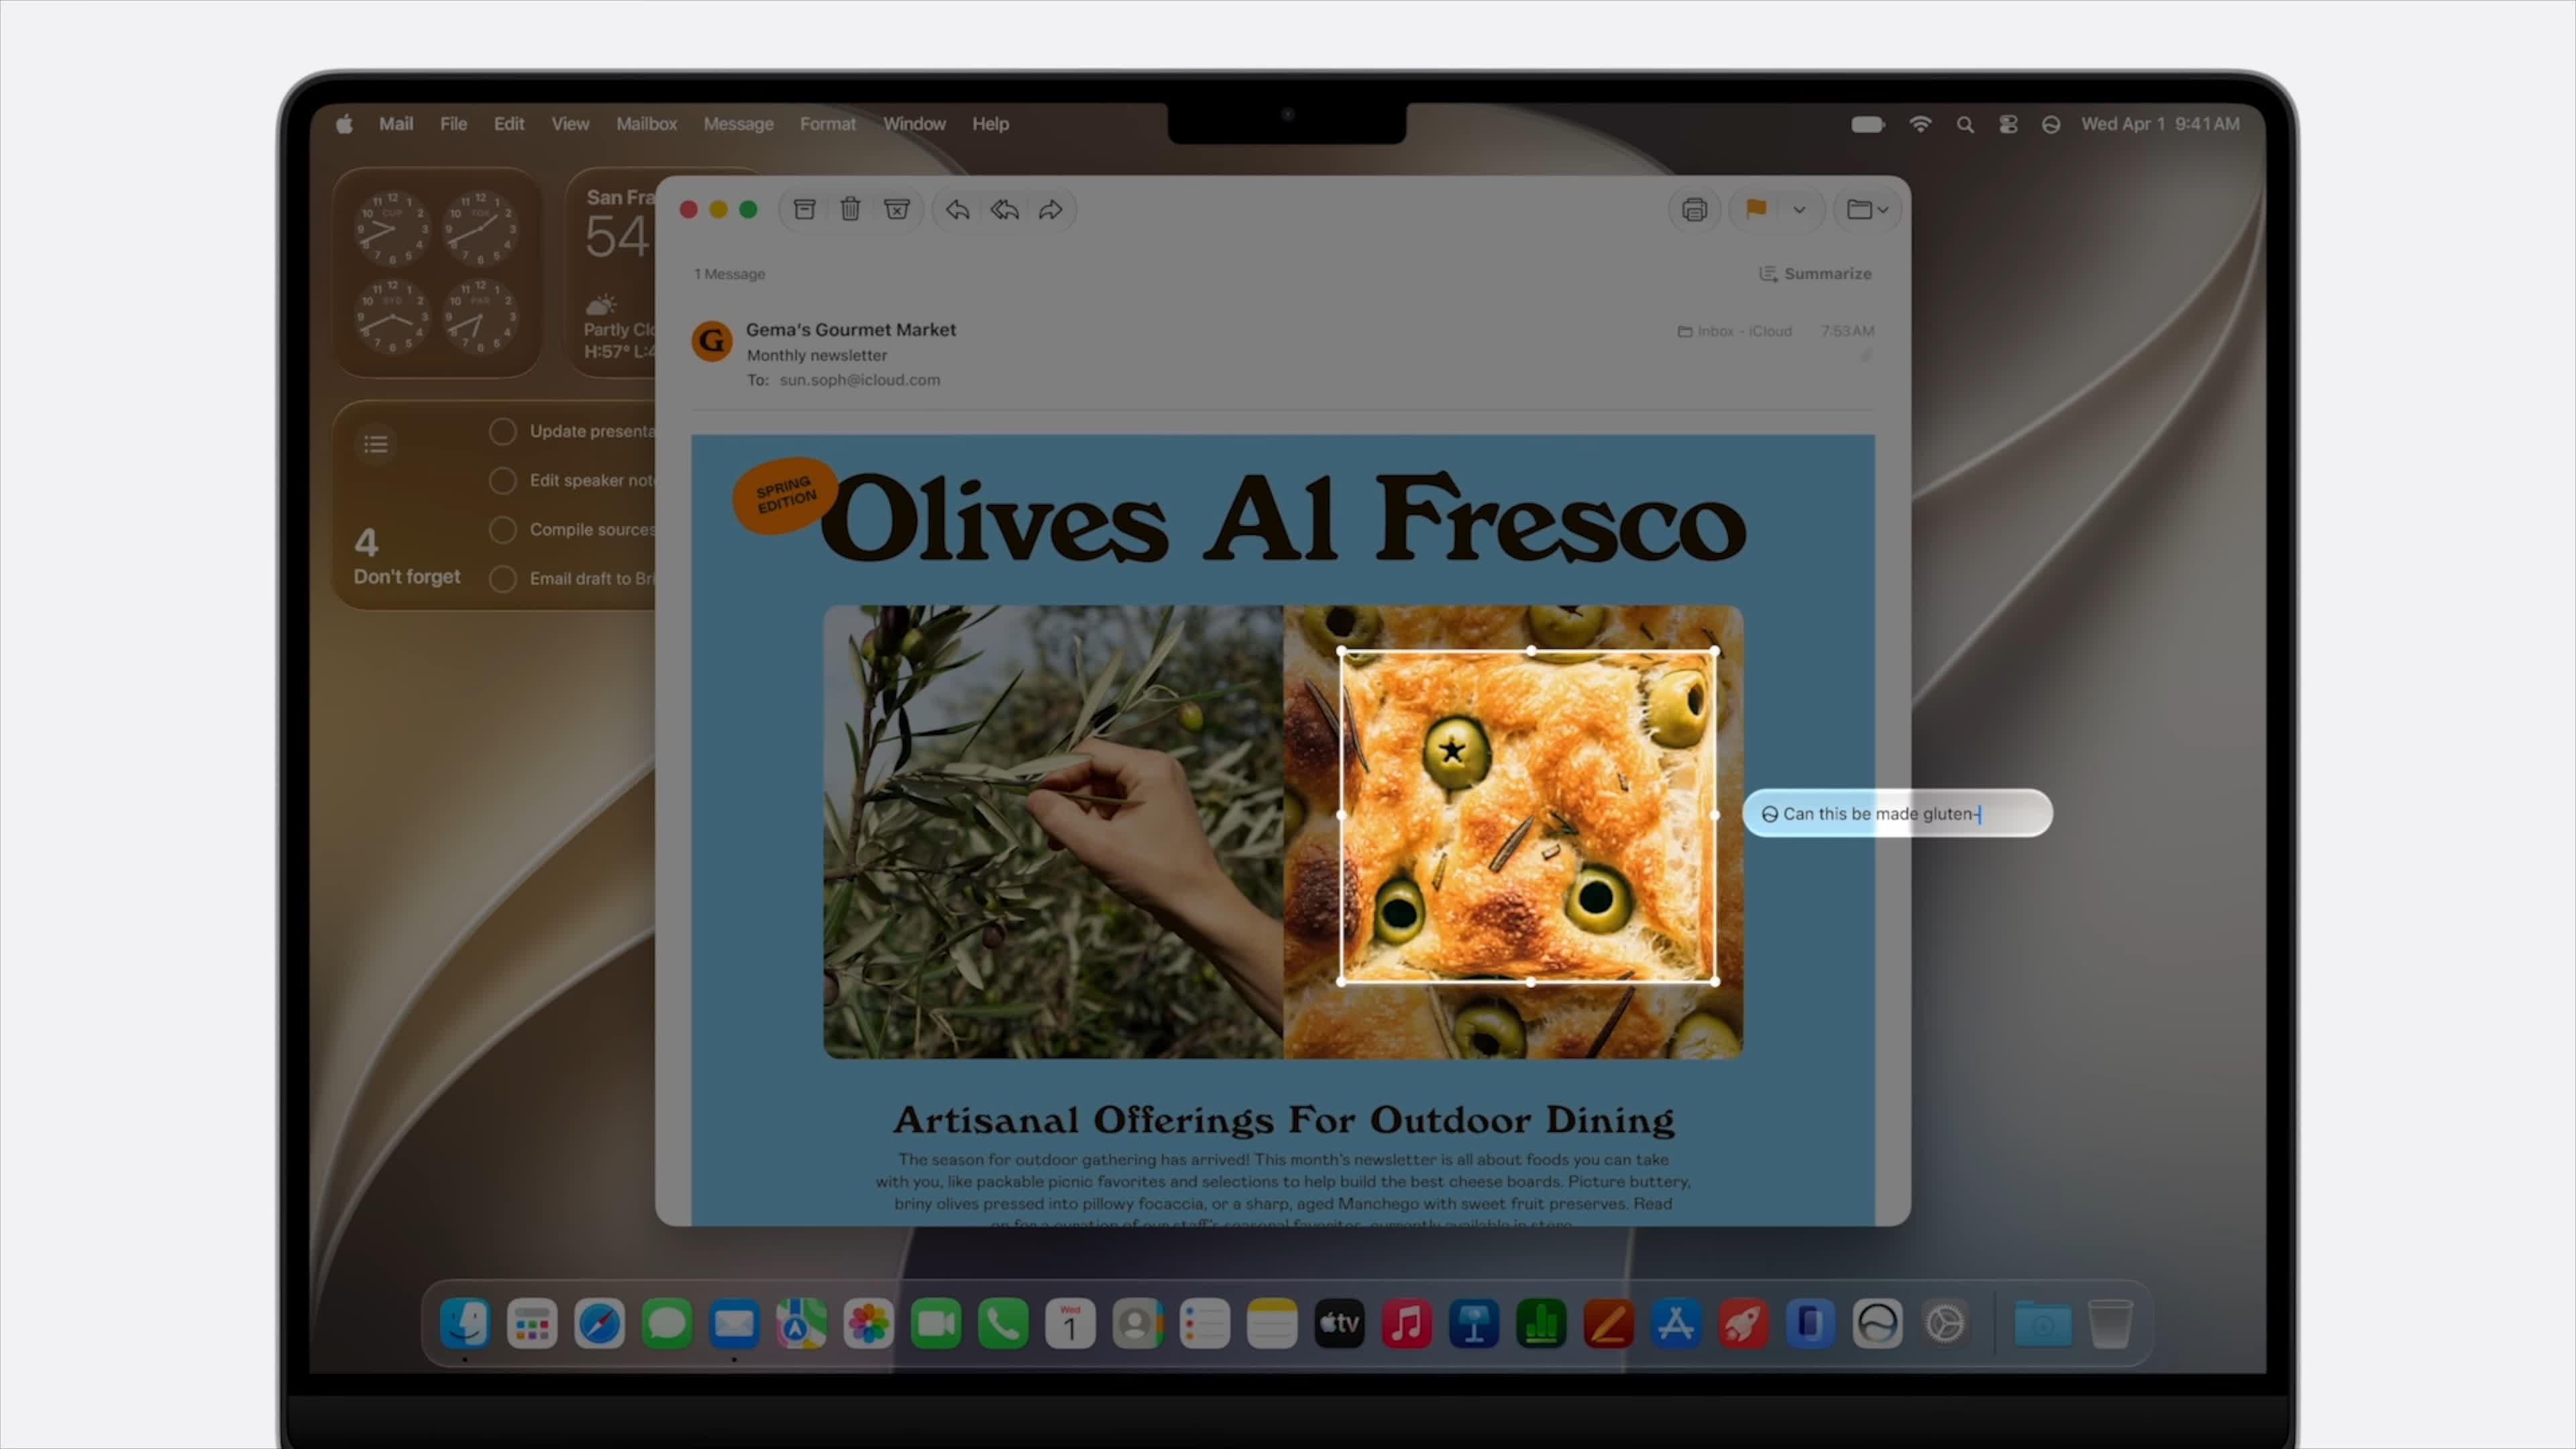Screen dimensions: 2576x1449
Task: Click the sender avatar 'G' icon
Action: pyautogui.click(x=712, y=341)
